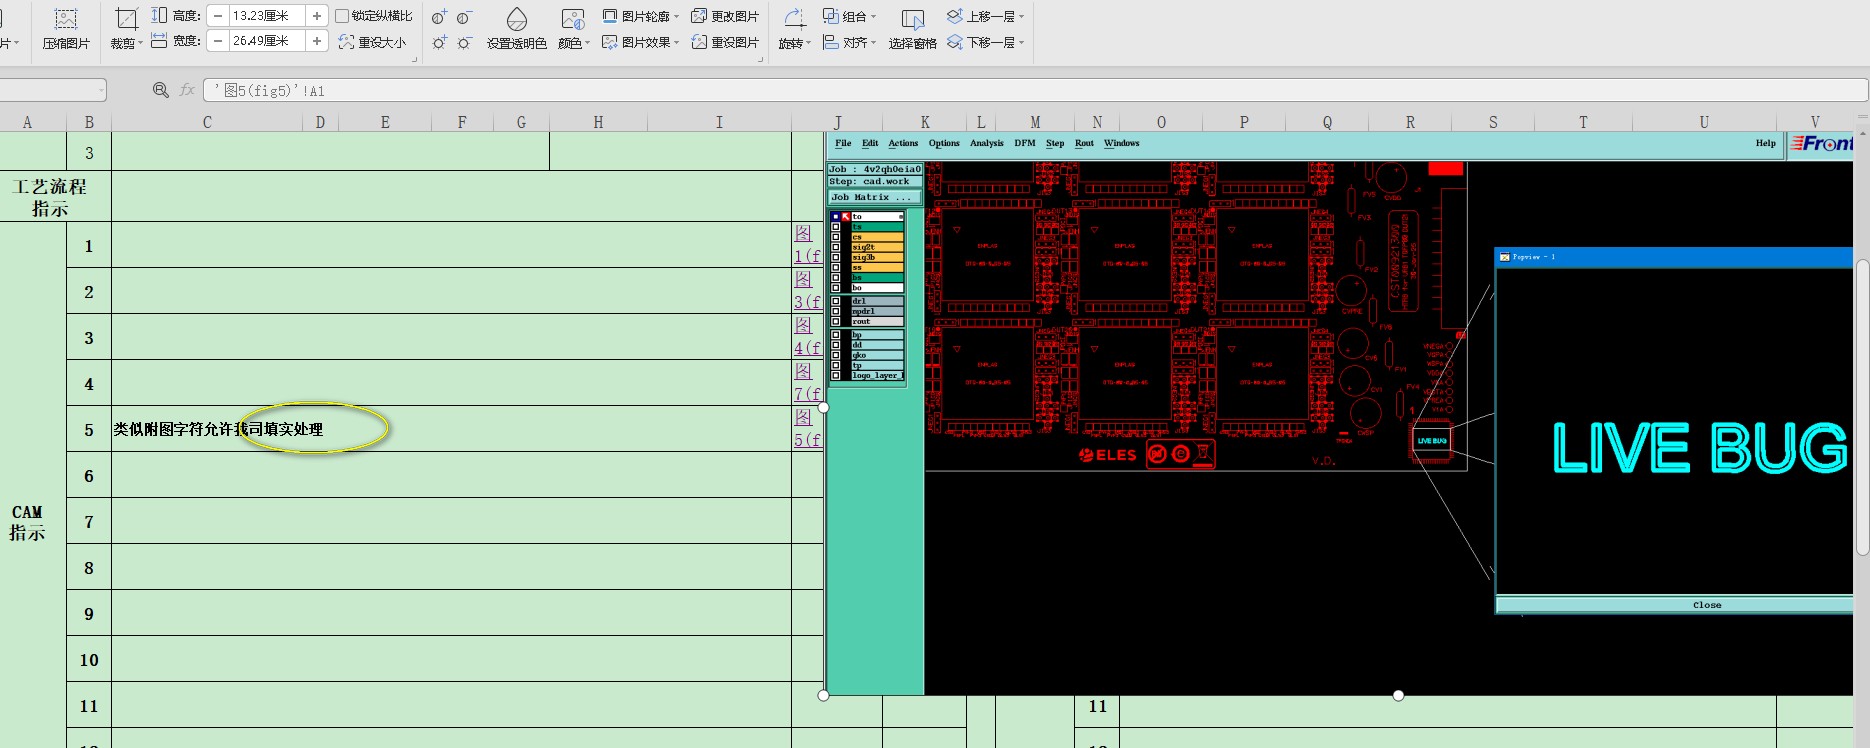Screen dimensions: 1870x748
Task: Increase picture width with the plus button
Action: (x=317, y=41)
